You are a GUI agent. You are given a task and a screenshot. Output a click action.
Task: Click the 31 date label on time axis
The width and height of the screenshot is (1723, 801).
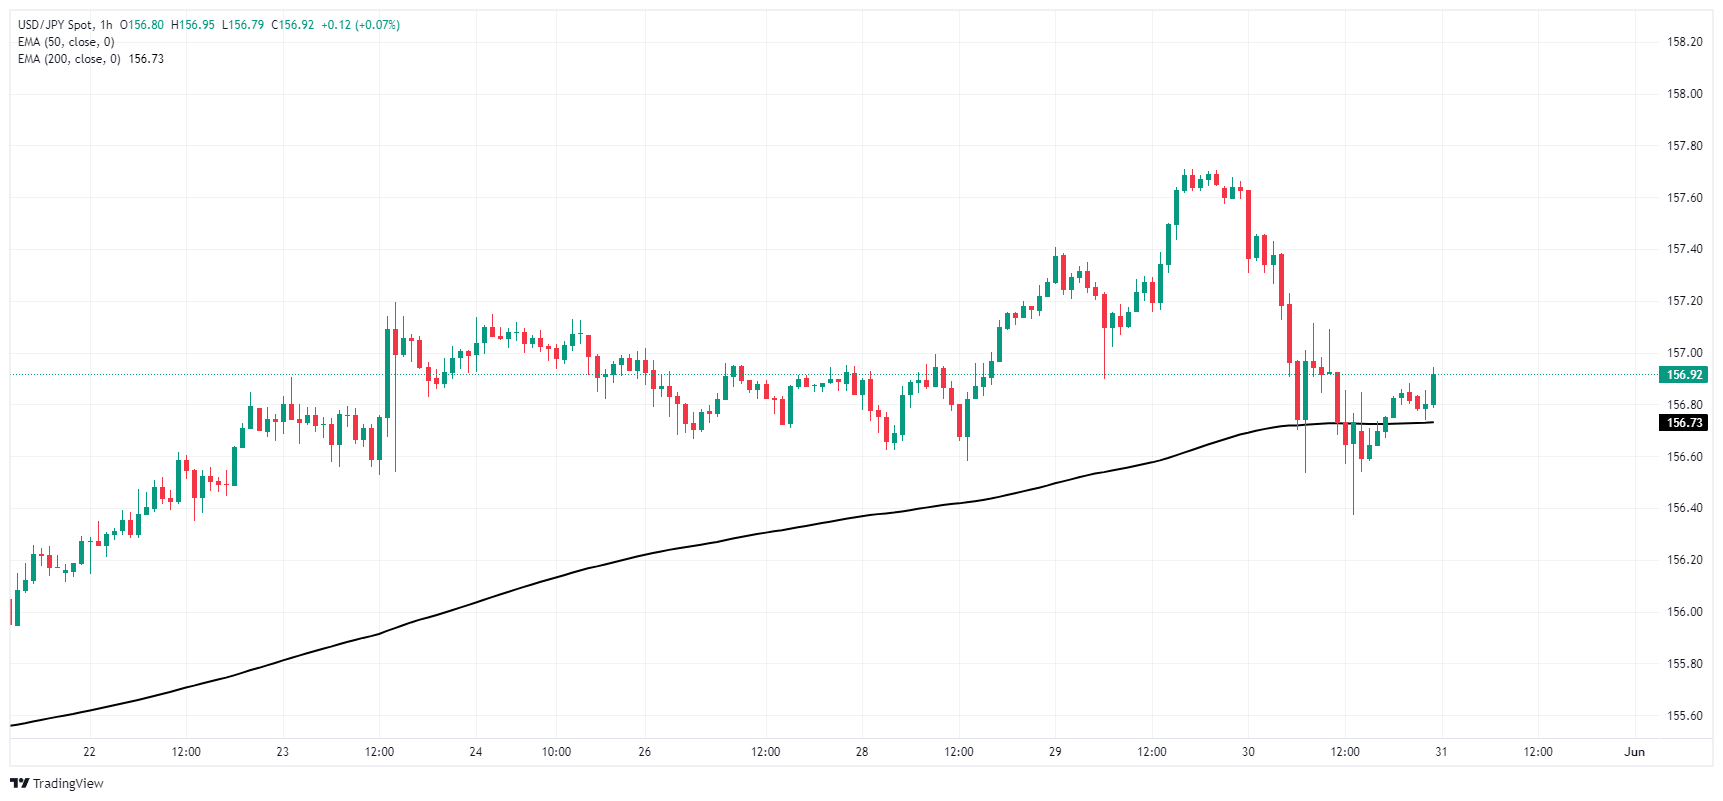click(1441, 752)
